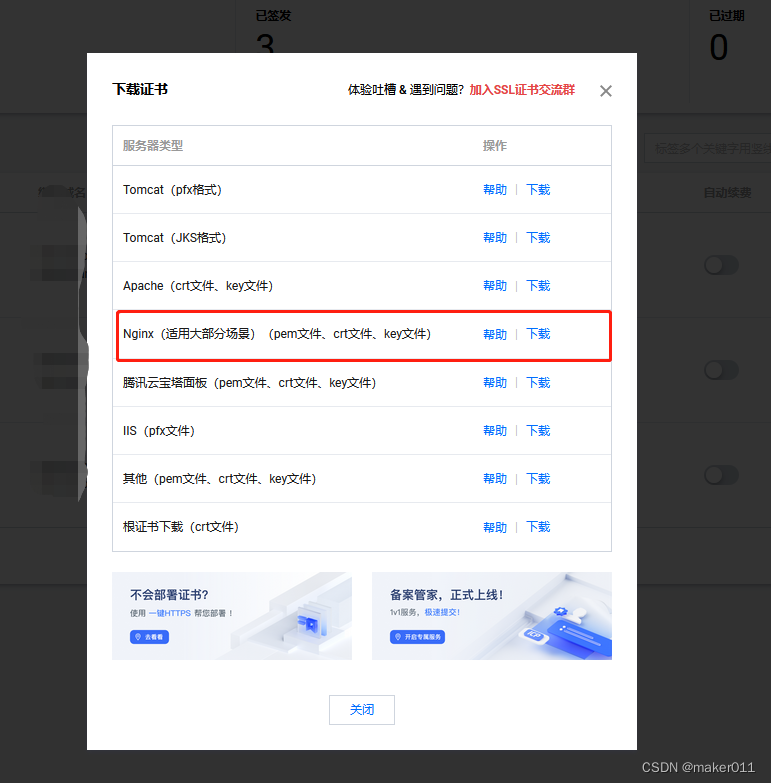Select the Tomcat (JKS格式) row text
Image resolution: width=771 pixels, height=783 pixels.
point(175,238)
